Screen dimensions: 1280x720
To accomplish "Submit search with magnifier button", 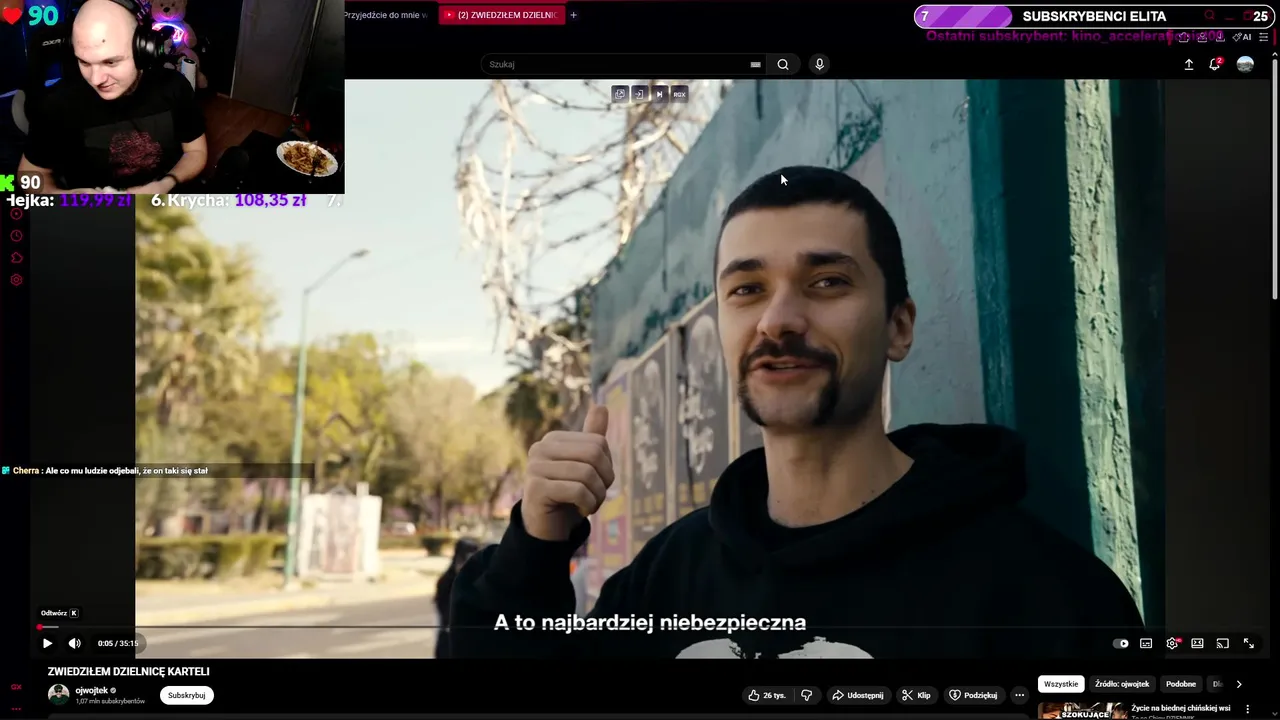I will [x=783, y=64].
